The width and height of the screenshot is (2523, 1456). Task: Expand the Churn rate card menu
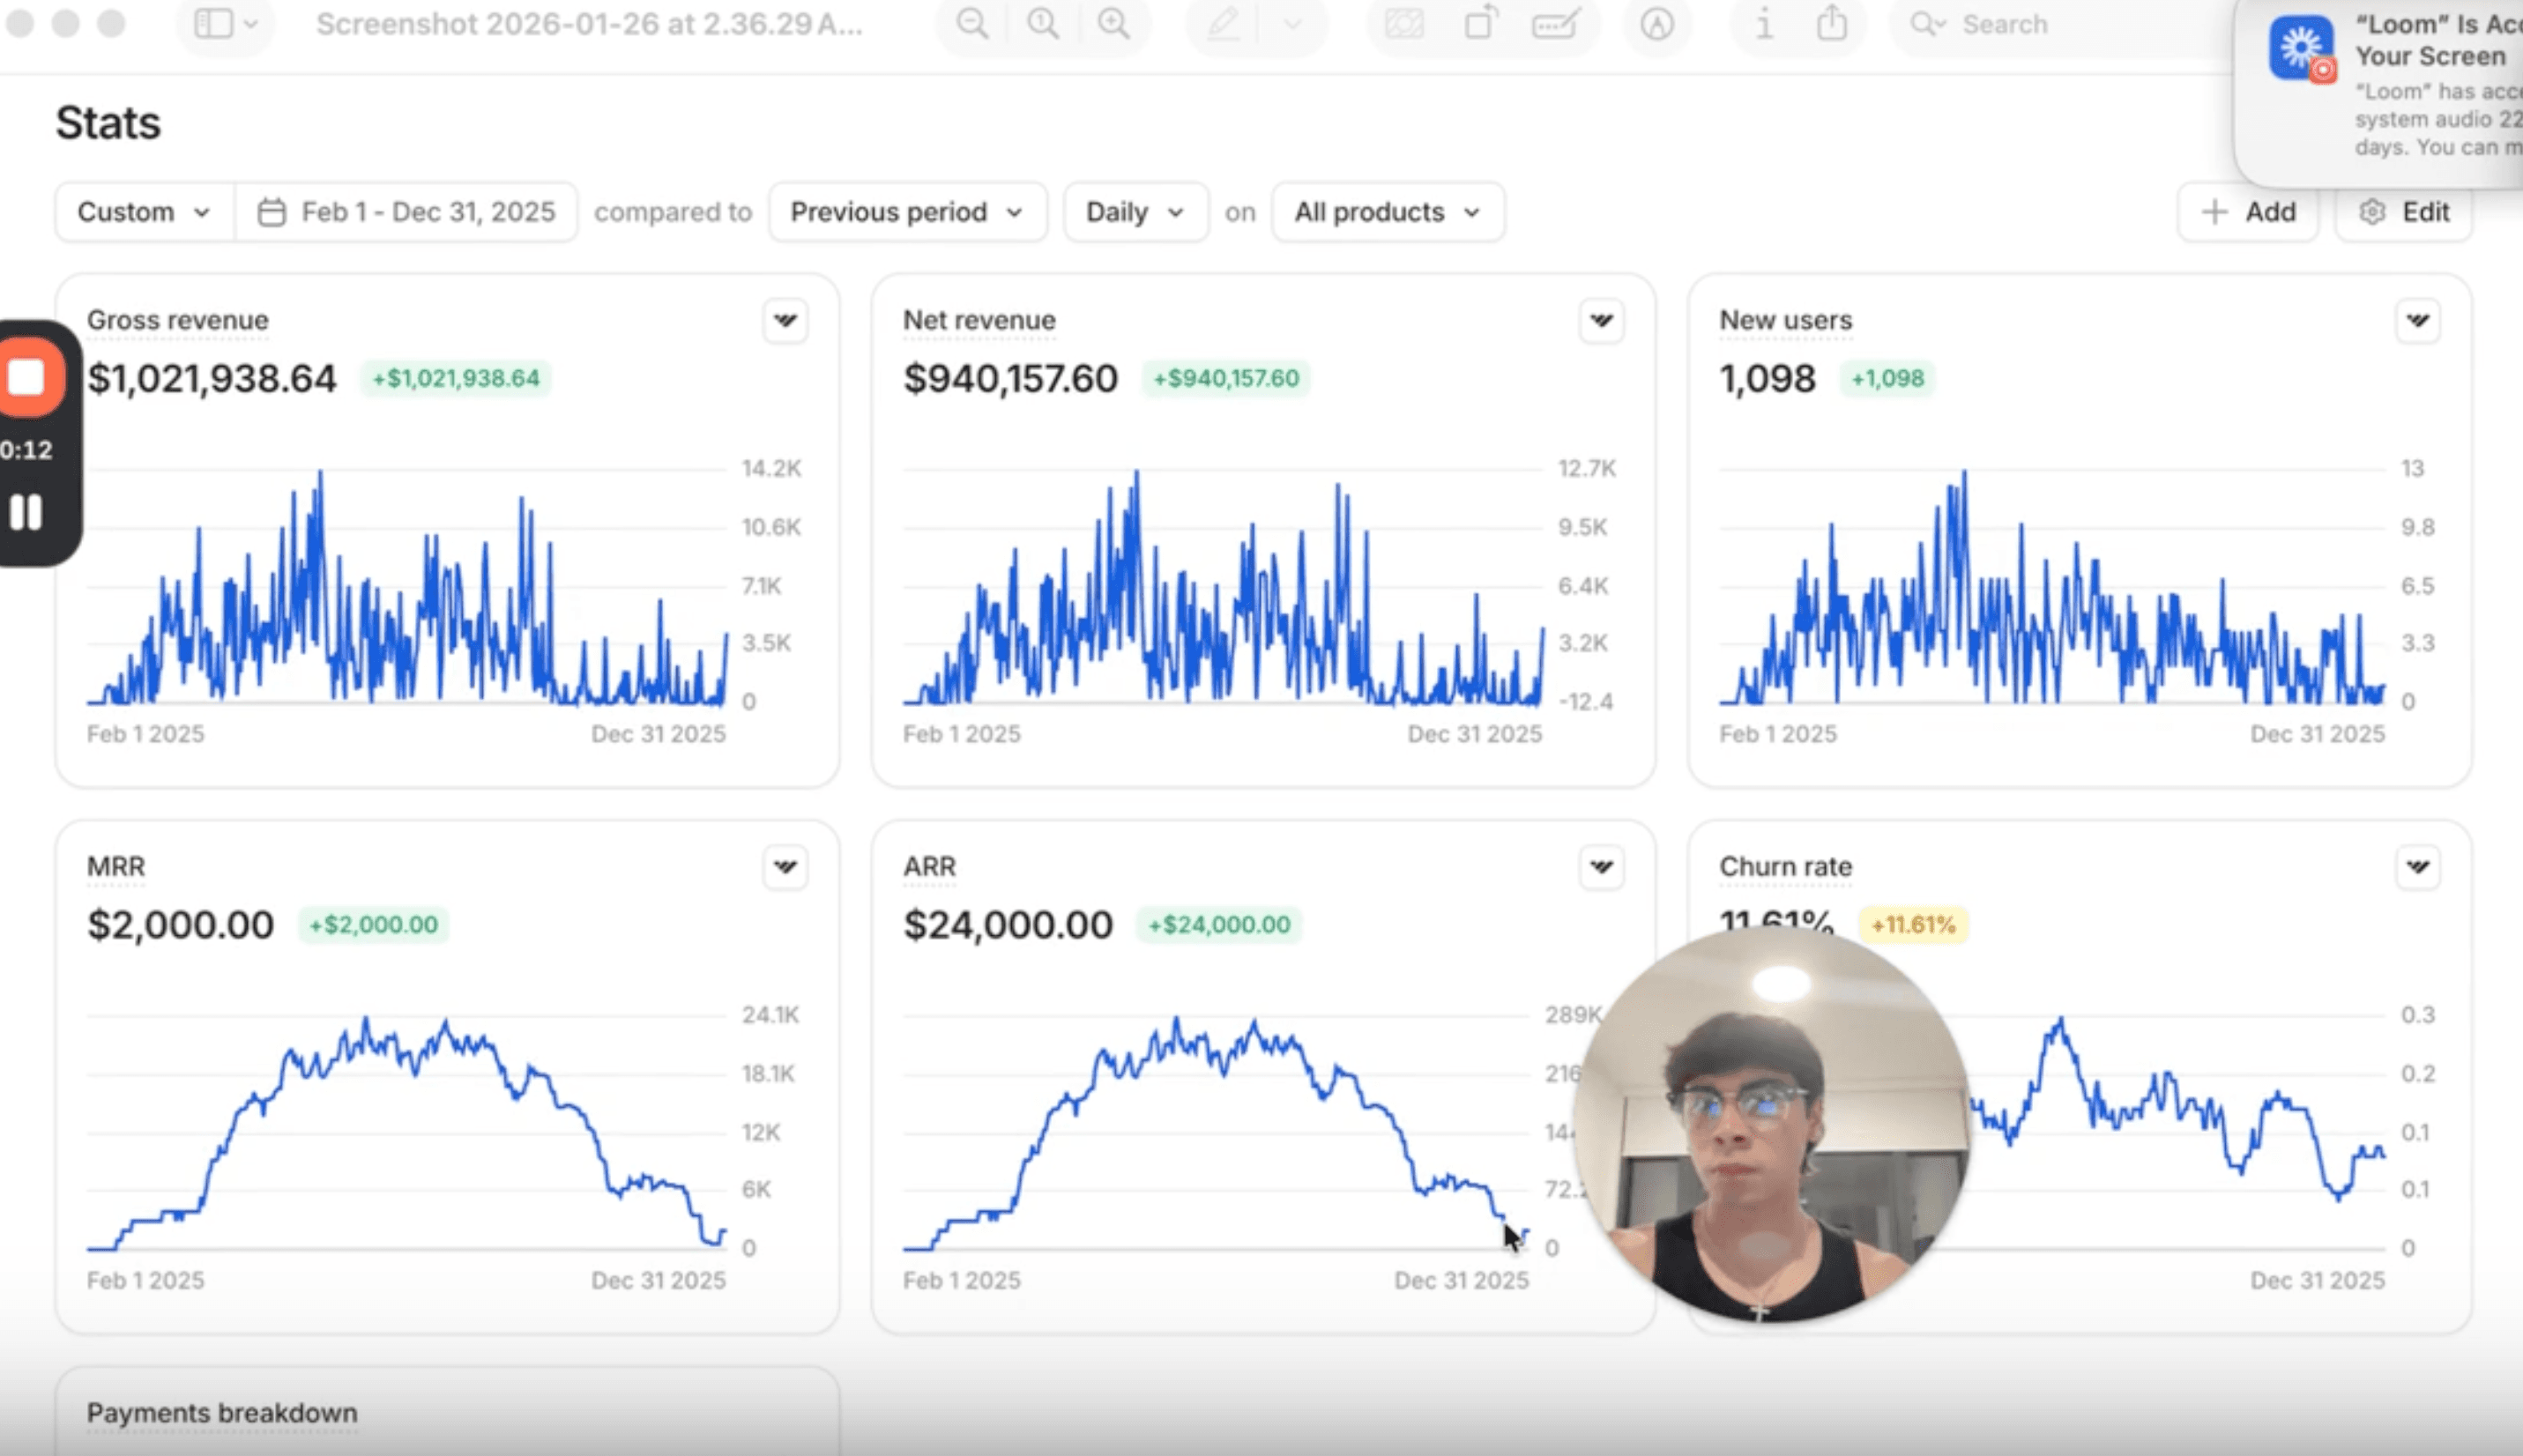(2417, 867)
